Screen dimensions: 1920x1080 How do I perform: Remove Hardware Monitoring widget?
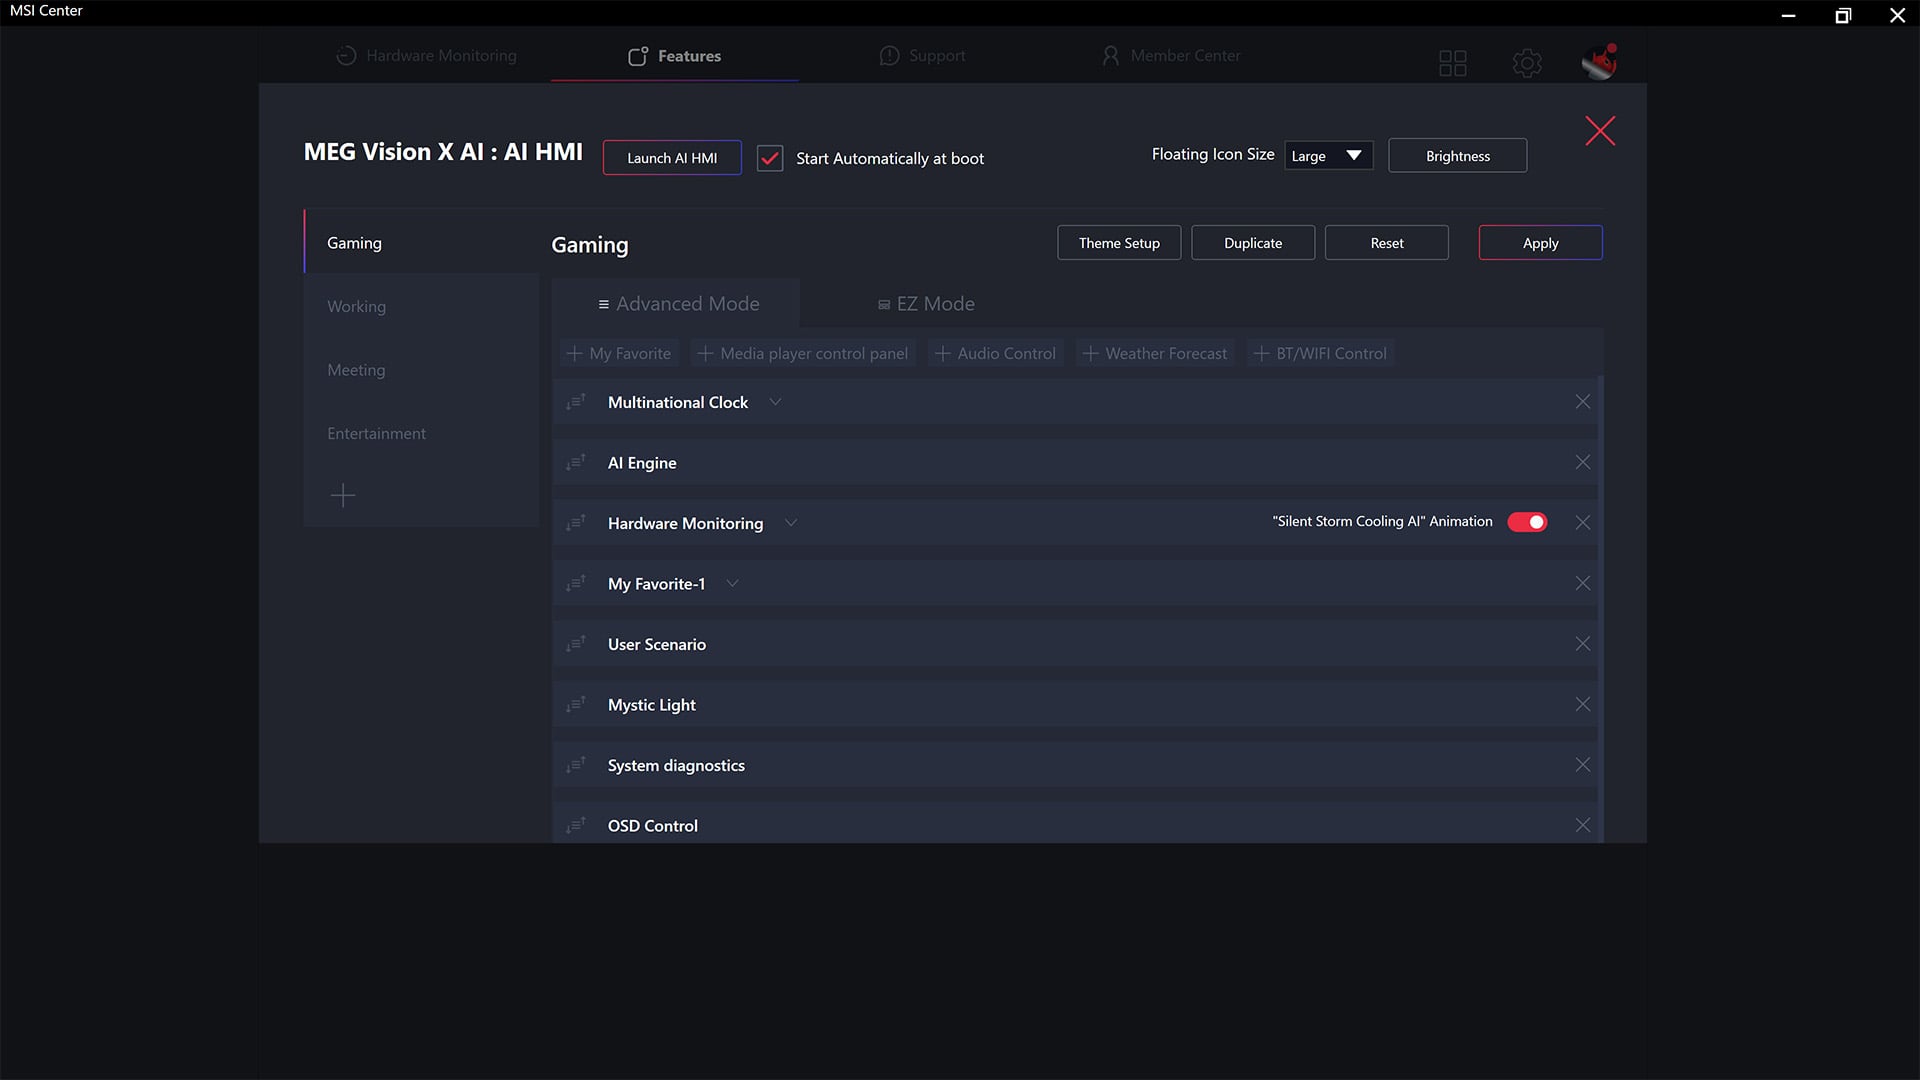(x=1582, y=523)
